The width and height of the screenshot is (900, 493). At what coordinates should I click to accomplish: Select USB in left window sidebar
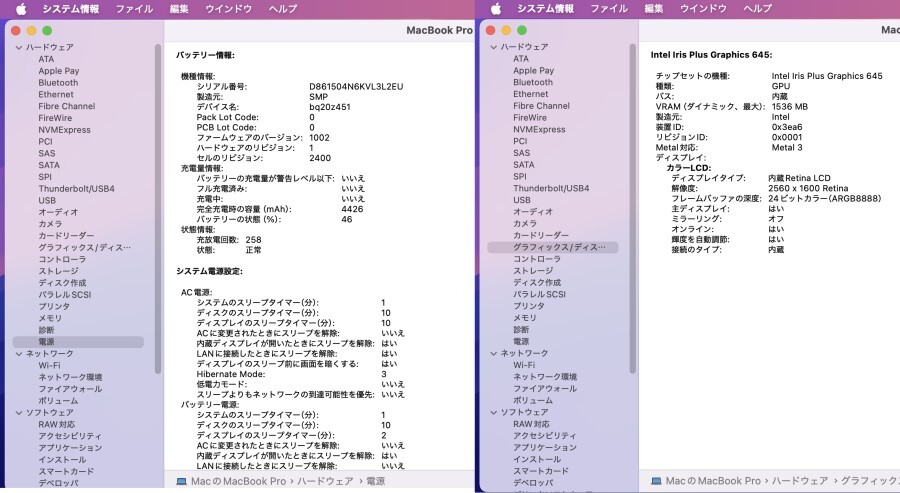(x=47, y=200)
